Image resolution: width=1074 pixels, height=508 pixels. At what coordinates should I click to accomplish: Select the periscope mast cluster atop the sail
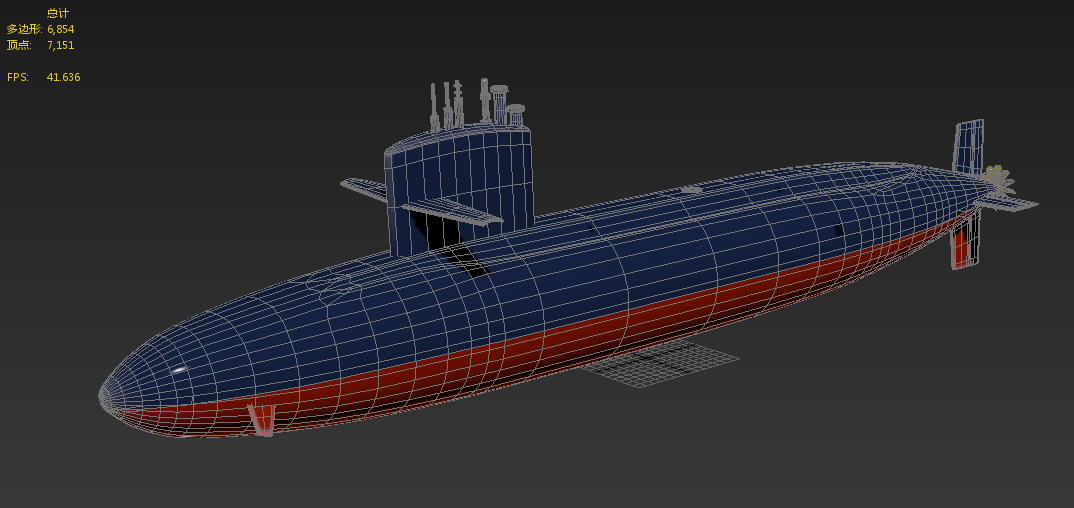pyautogui.click(x=477, y=104)
